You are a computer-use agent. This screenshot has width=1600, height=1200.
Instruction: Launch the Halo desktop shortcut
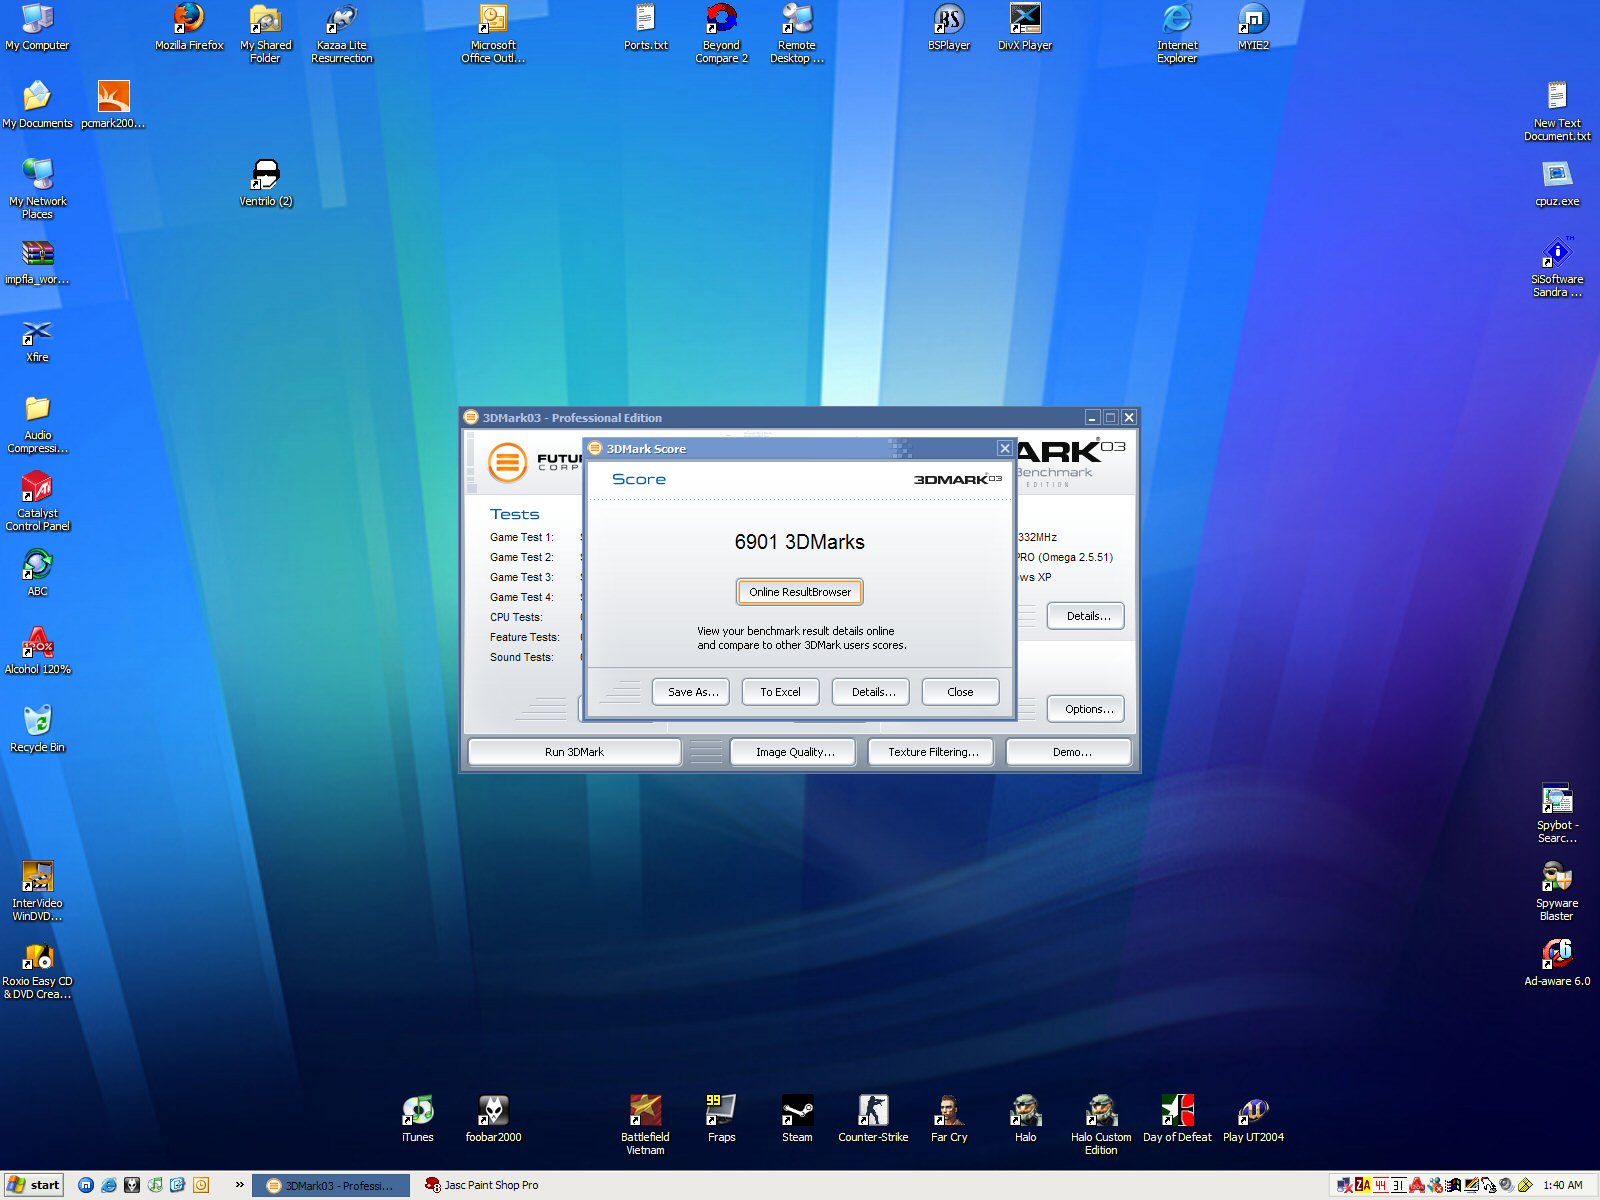point(1025,1119)
